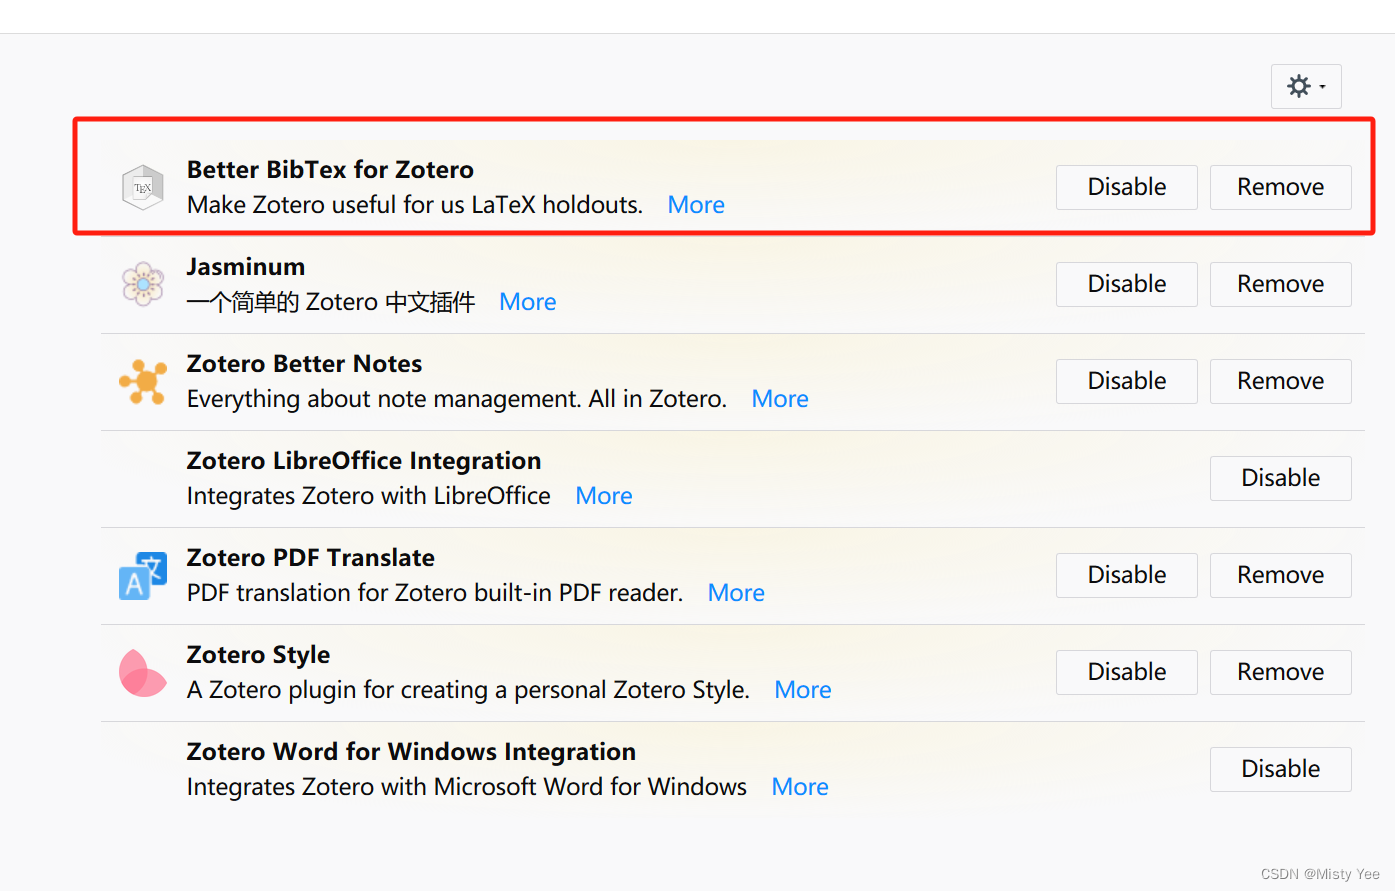This screenshot has width=1395, height=891.
Task: Remove the Zotero PDF Translate plugin
Action: (x=1280, y=575)
